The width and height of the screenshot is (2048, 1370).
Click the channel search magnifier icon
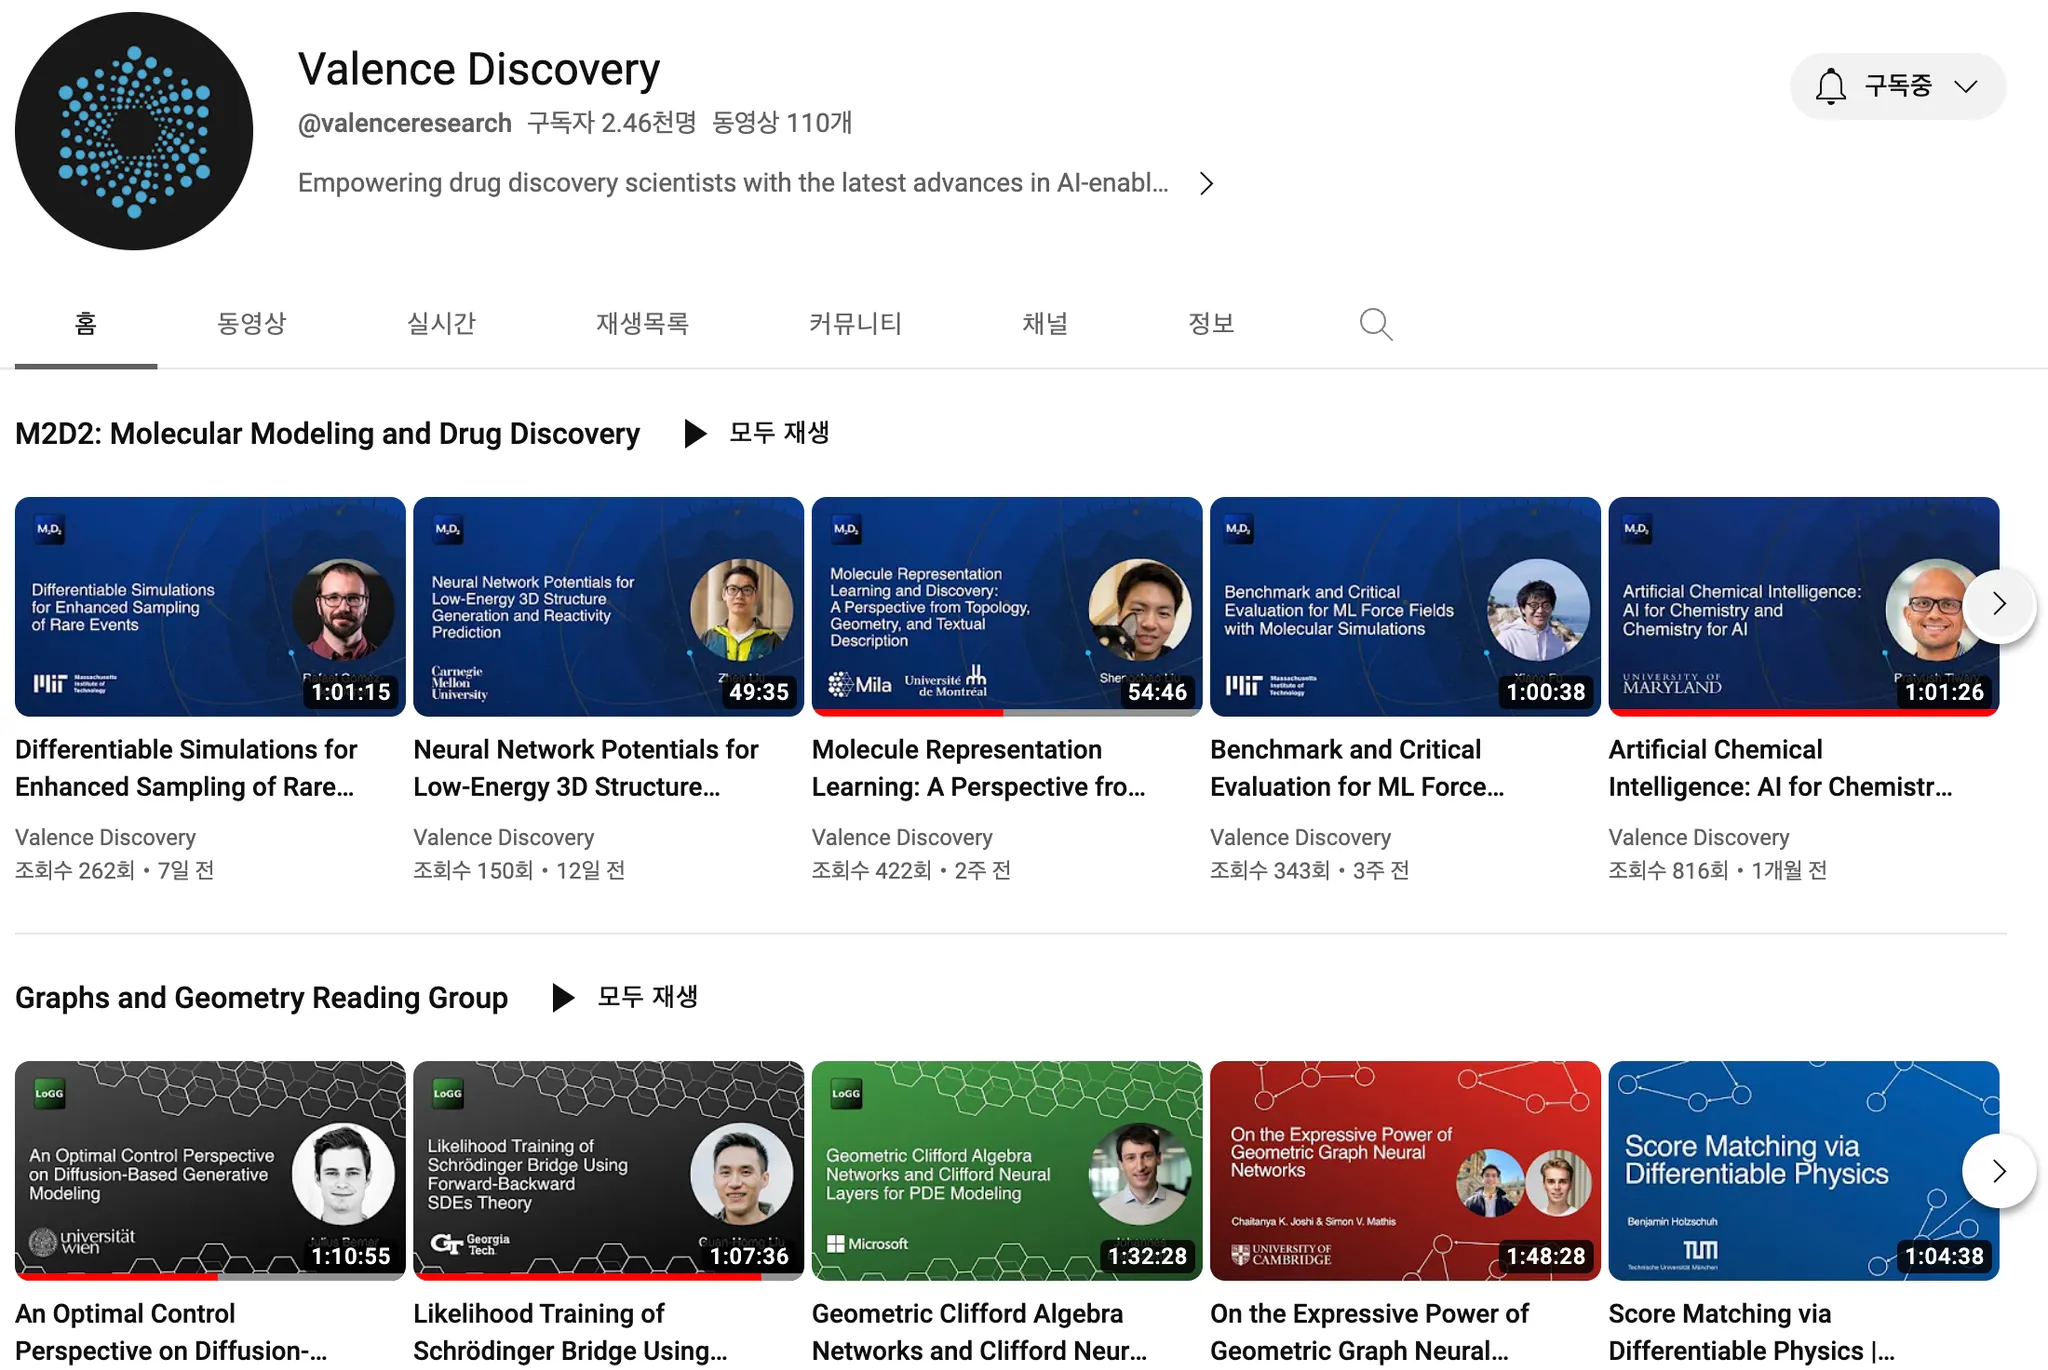pyautogui.click(x=1376, y=324)
